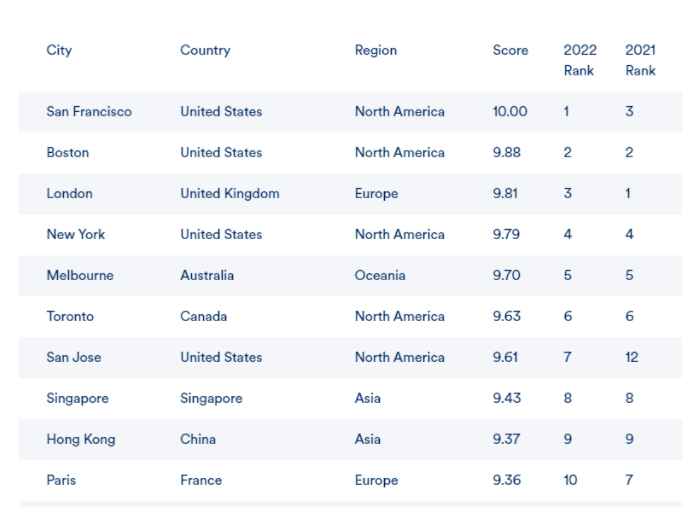The height and width of the screenshot is (510, 682).
Task: Click Canada country cell
Action: pyautogui.click(x=204, y=316)
